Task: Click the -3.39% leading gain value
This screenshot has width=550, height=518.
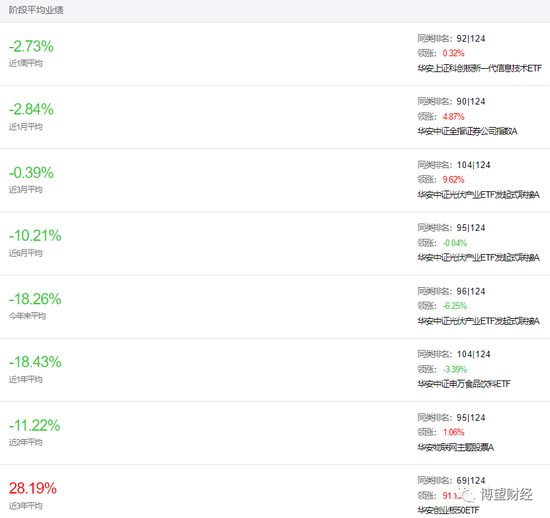Action: (x=455, y=369)
